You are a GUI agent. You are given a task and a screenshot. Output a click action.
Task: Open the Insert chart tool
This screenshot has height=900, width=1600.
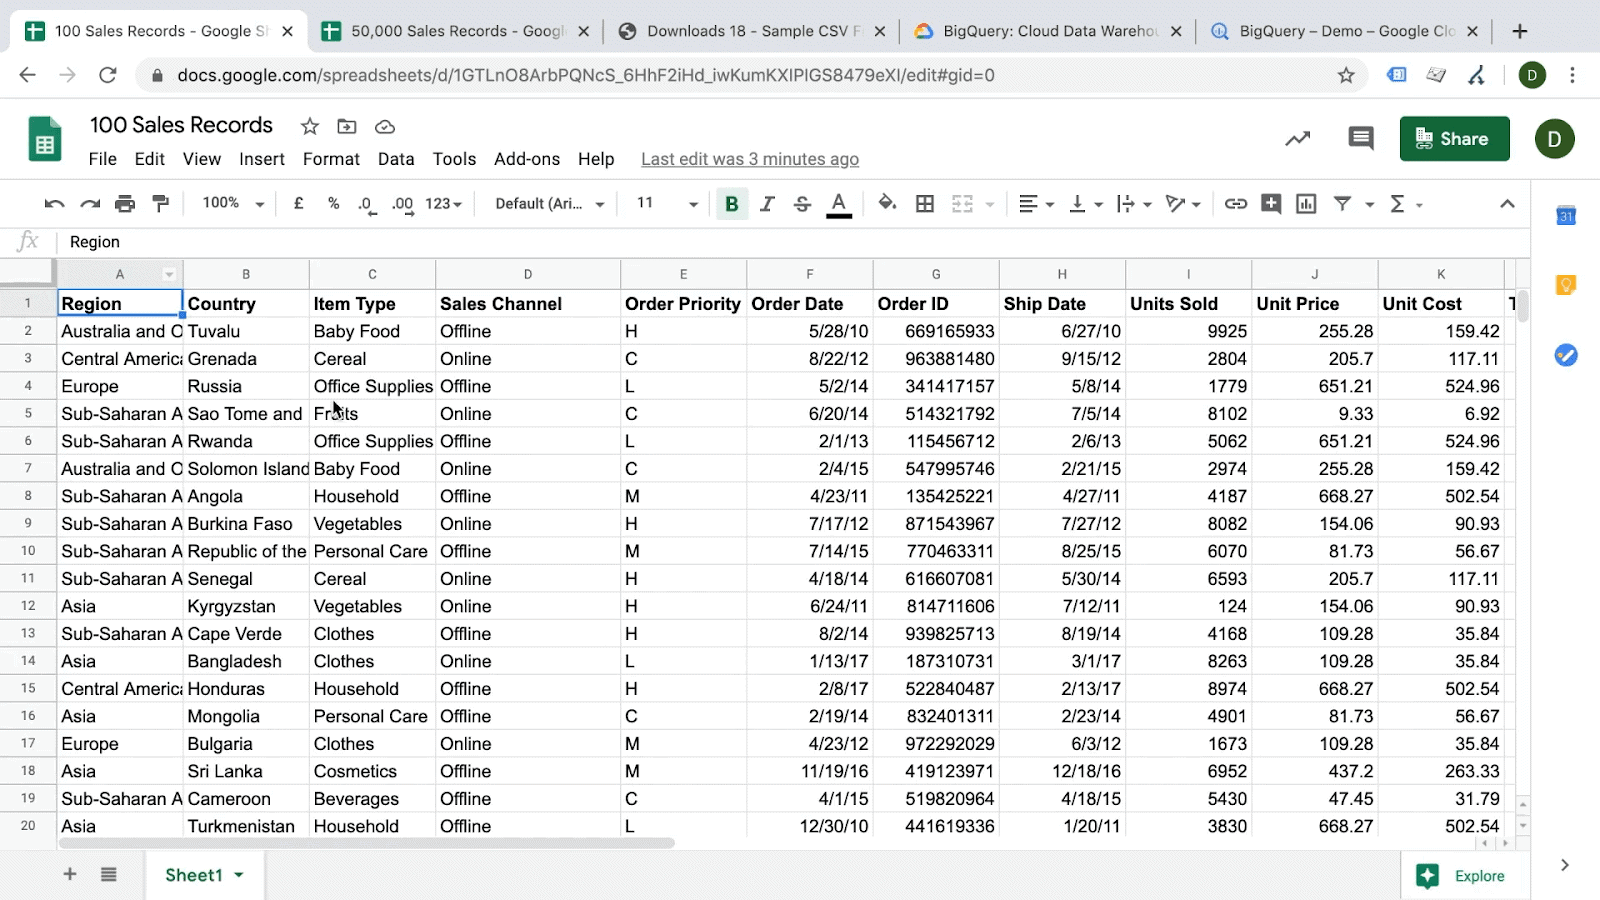(1306, 203)
